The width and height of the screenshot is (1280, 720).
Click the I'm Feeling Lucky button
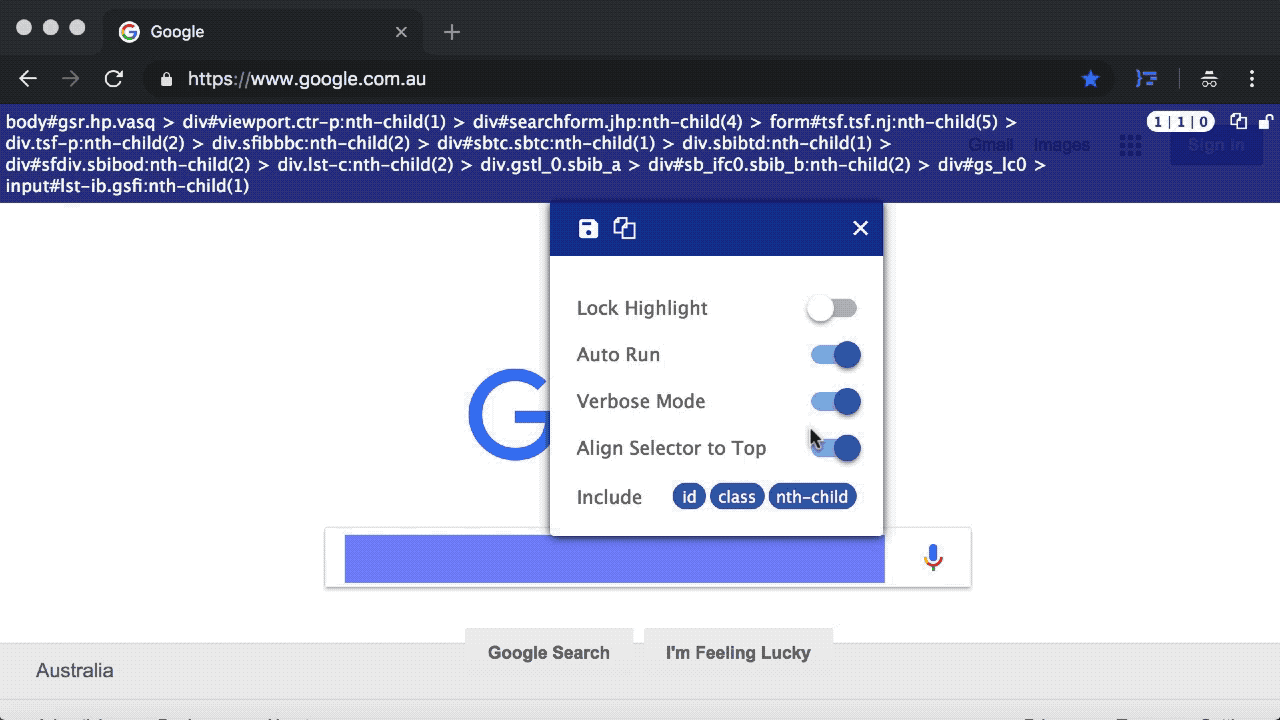(x=738, y=653)
